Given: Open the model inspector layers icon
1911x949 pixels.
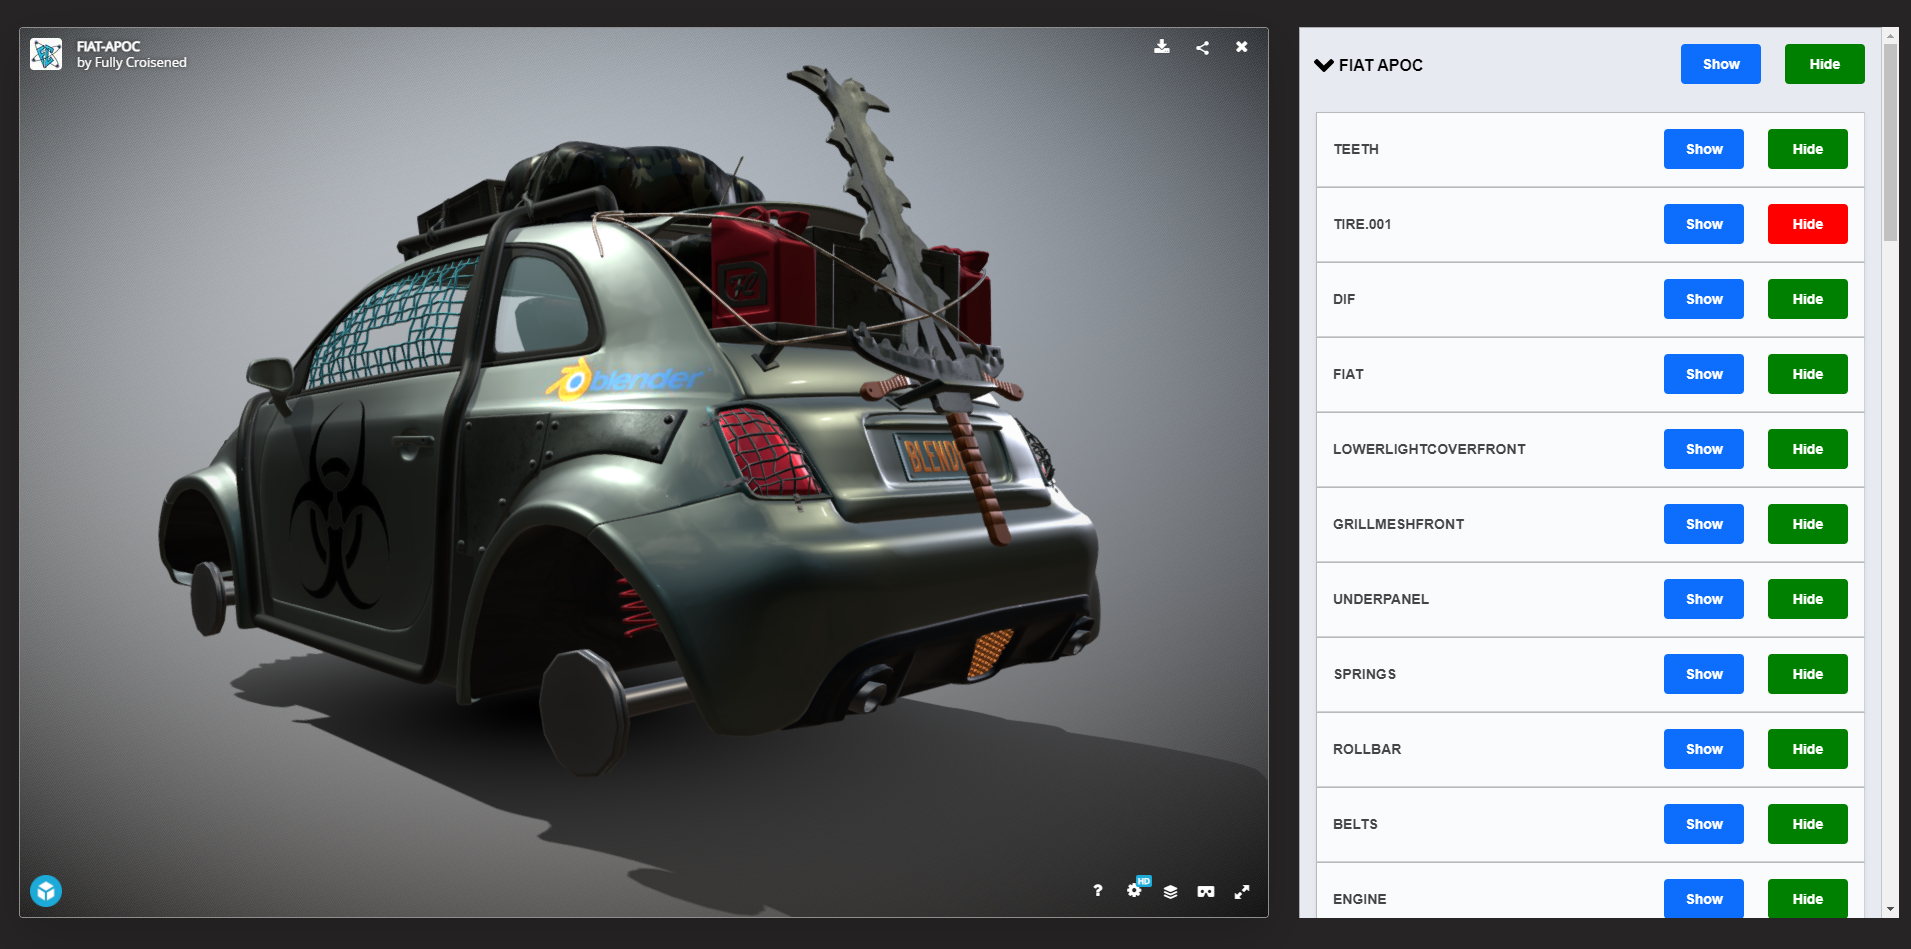Looking at the screenshot, I should tap(1170, 891).
